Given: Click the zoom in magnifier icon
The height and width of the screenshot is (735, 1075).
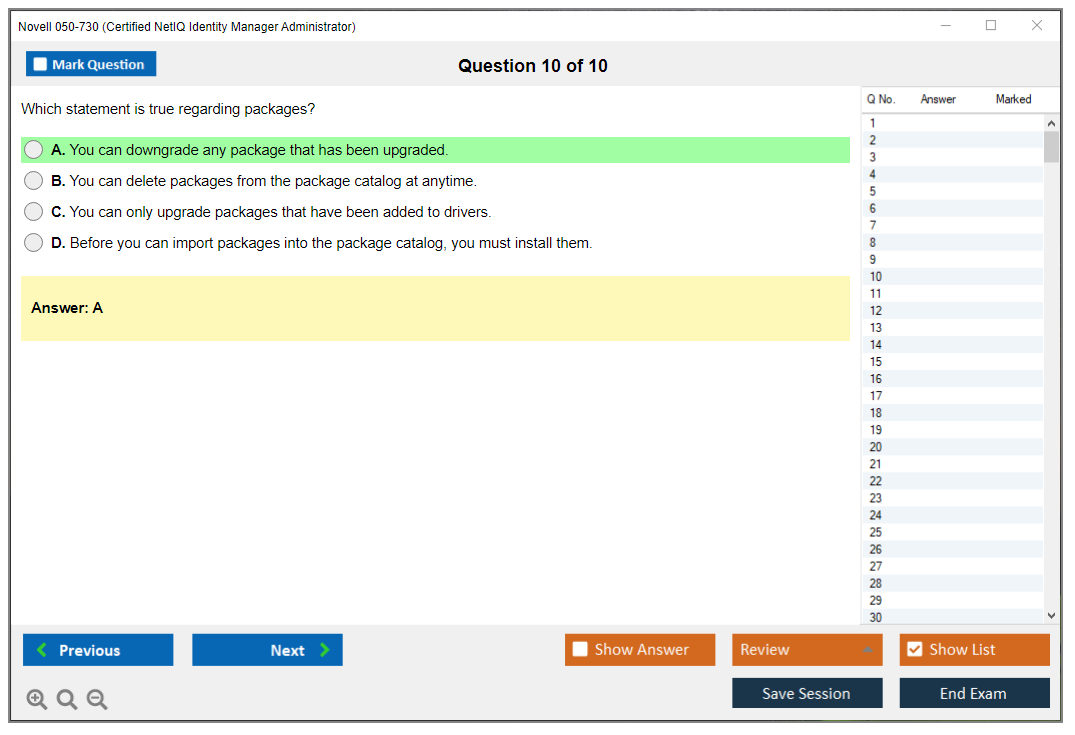Looking at the screenshot, I should [37, 699].
